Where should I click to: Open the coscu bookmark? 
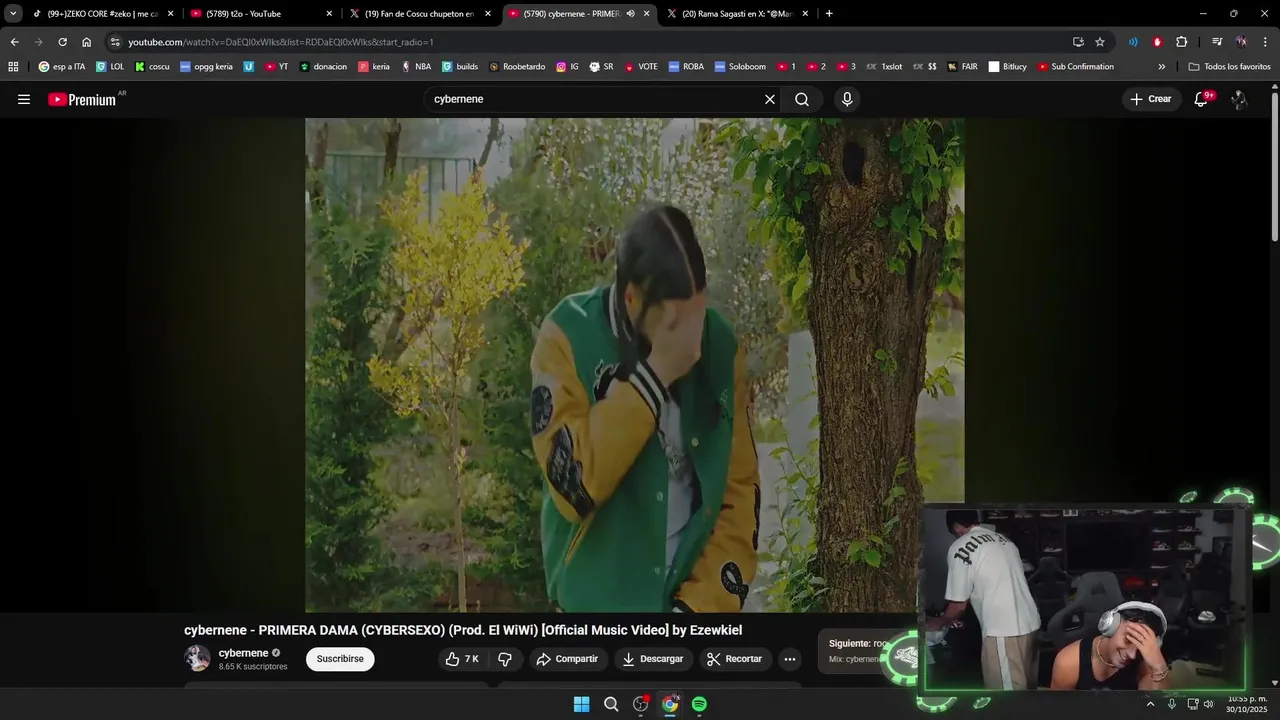point(152,67)
